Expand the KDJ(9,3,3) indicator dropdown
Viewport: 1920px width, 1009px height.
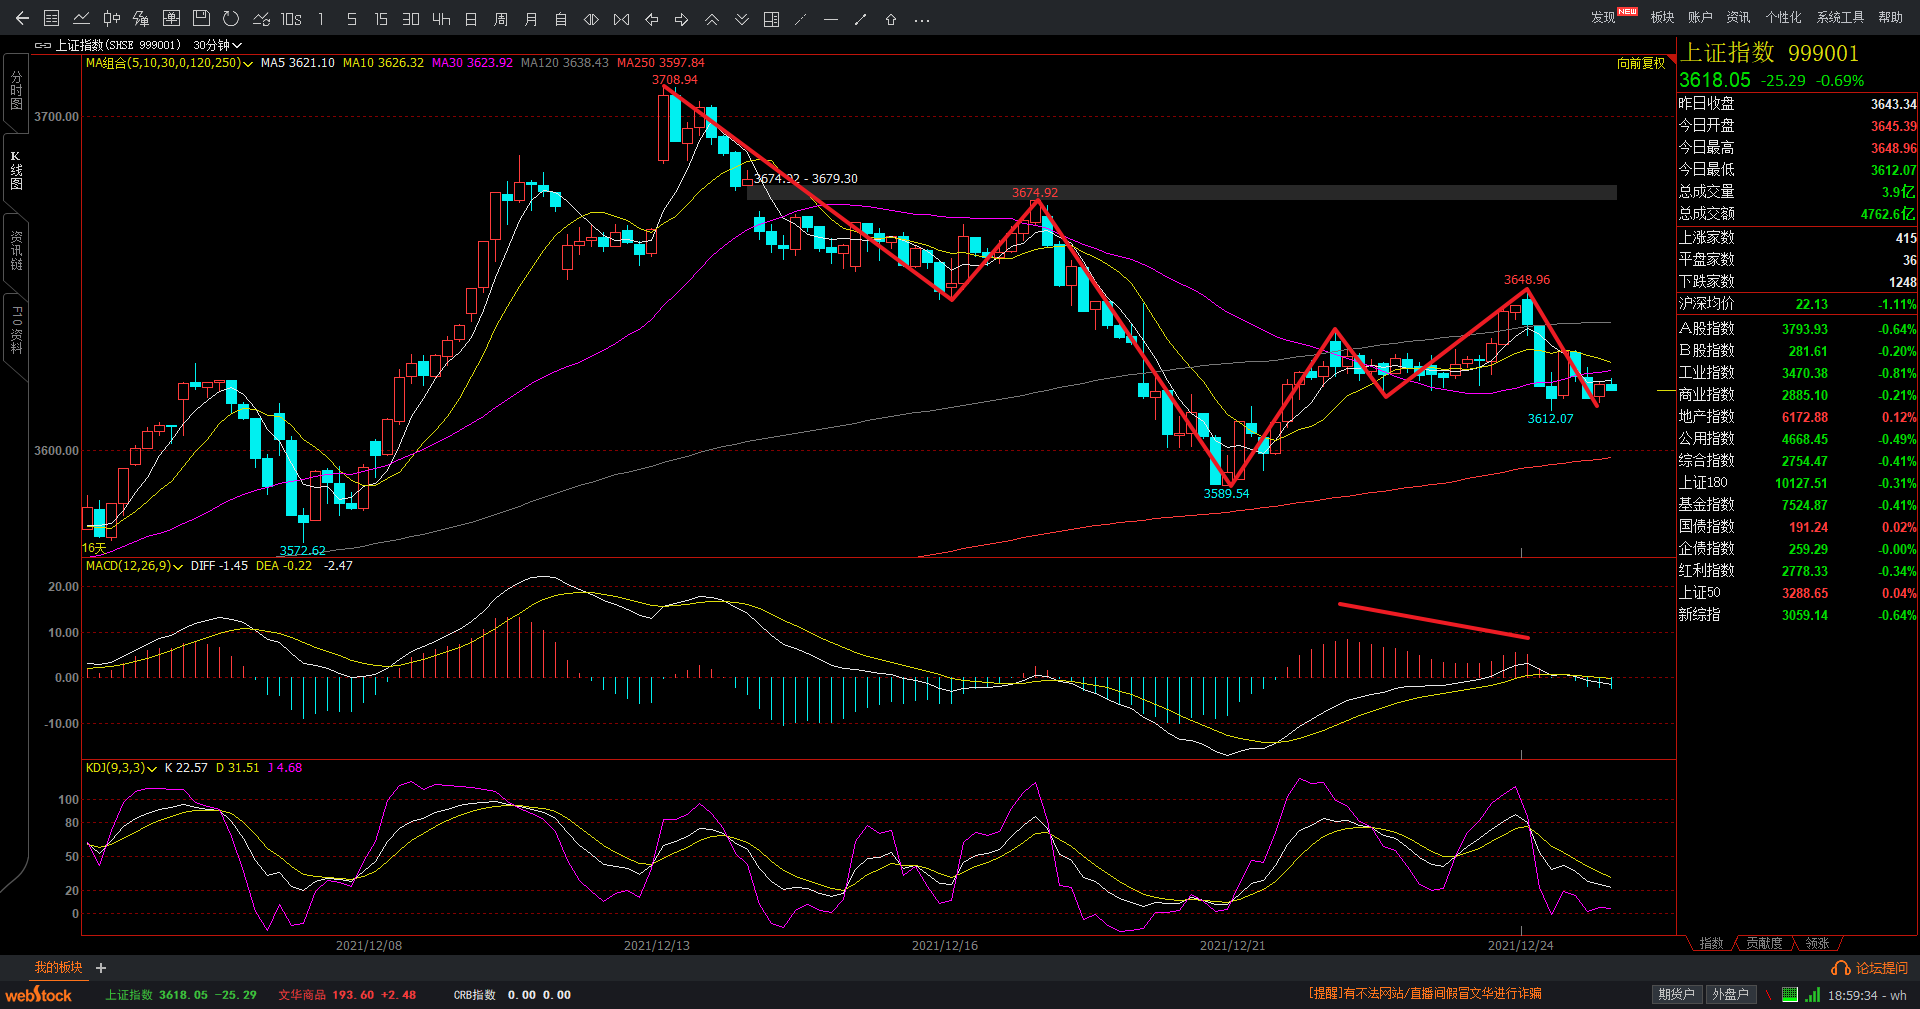click(121, 768)
